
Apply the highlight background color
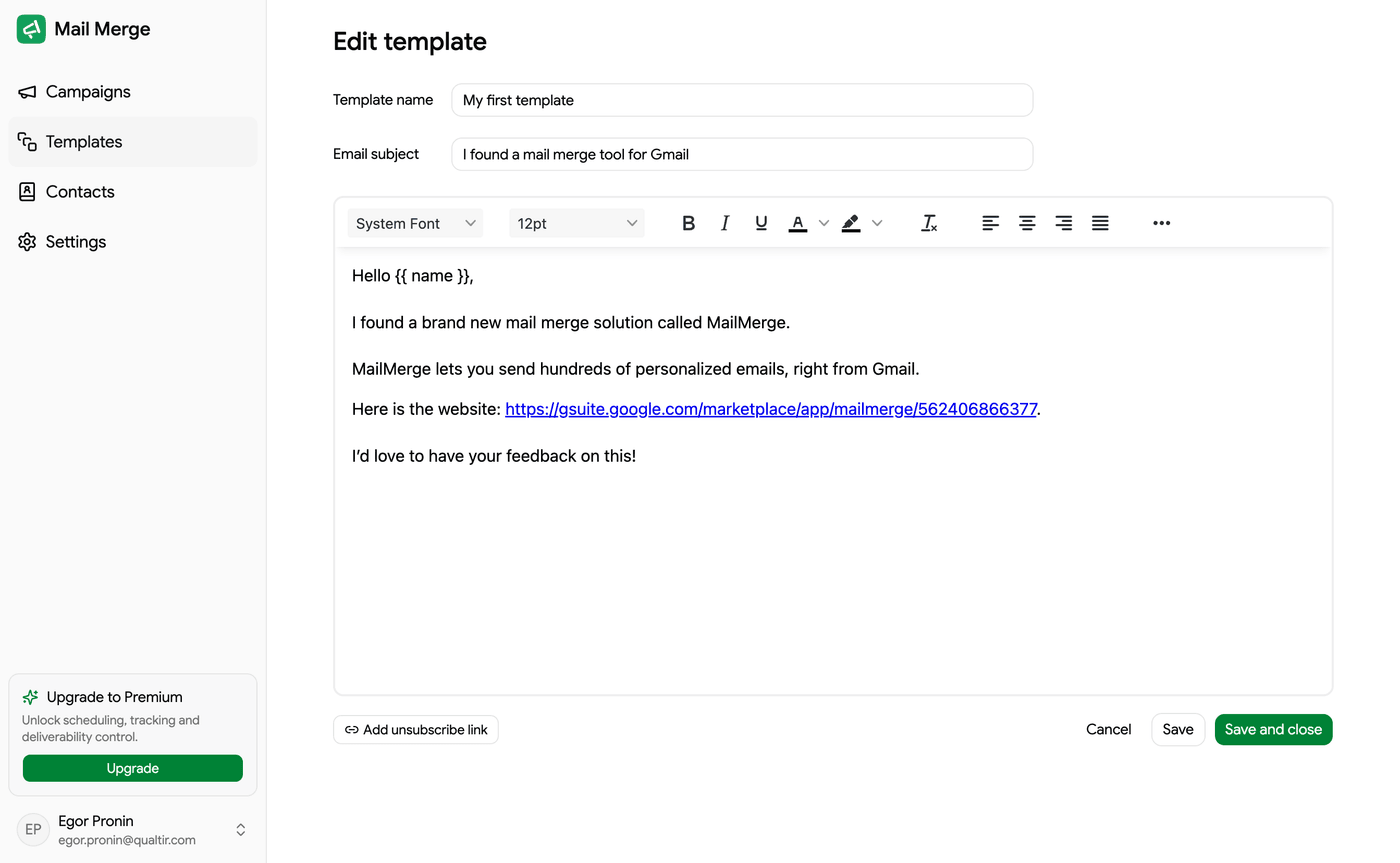point(851,223)
